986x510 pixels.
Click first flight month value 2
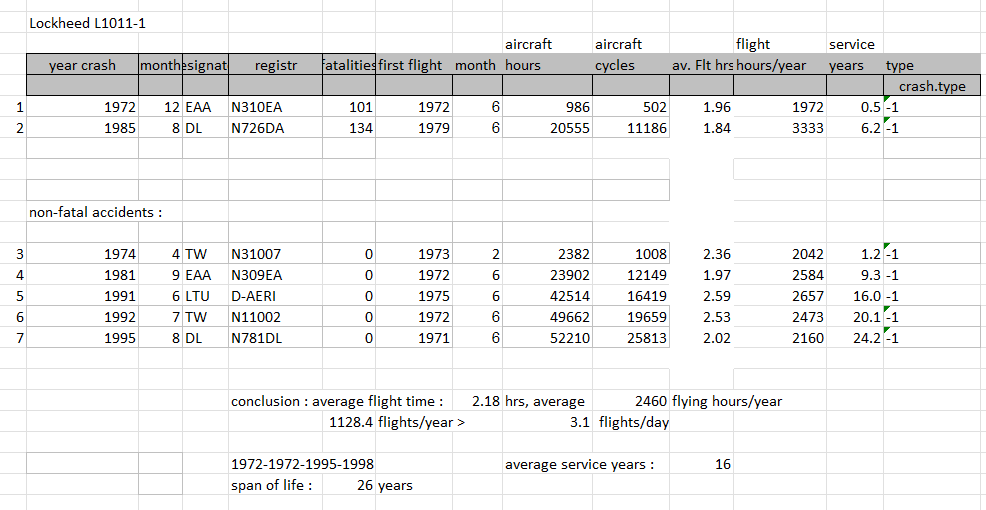click(477, 254)
